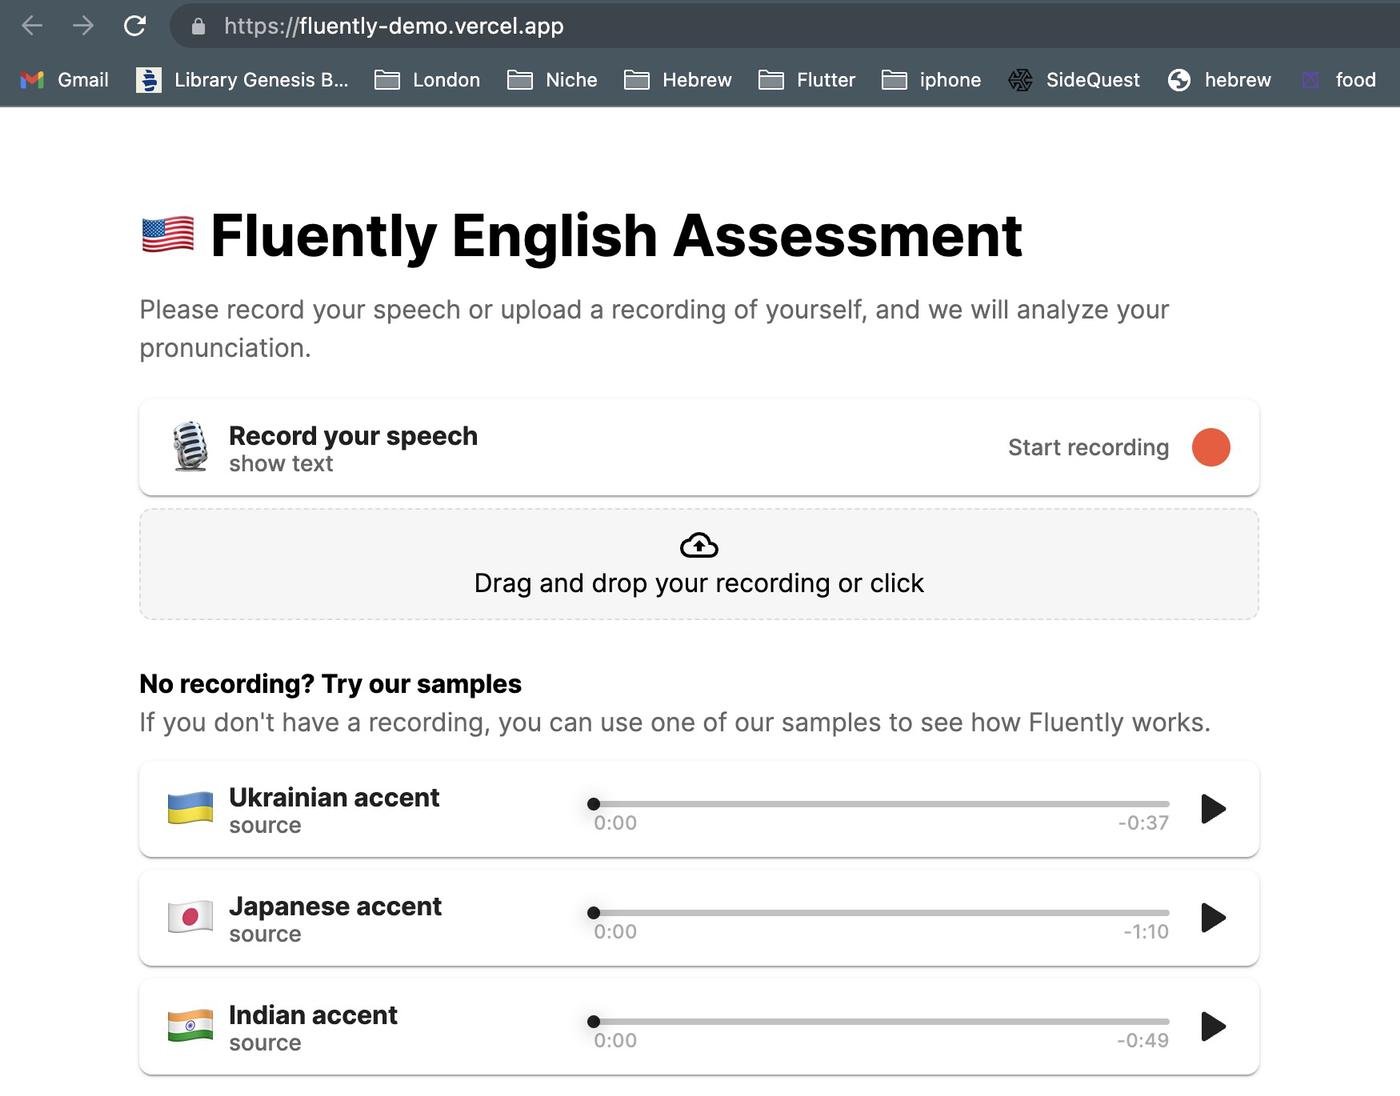Open the Japanese accent source link
The width and height of the screenshot is (1400, 1096).
[x=265, y=935]
